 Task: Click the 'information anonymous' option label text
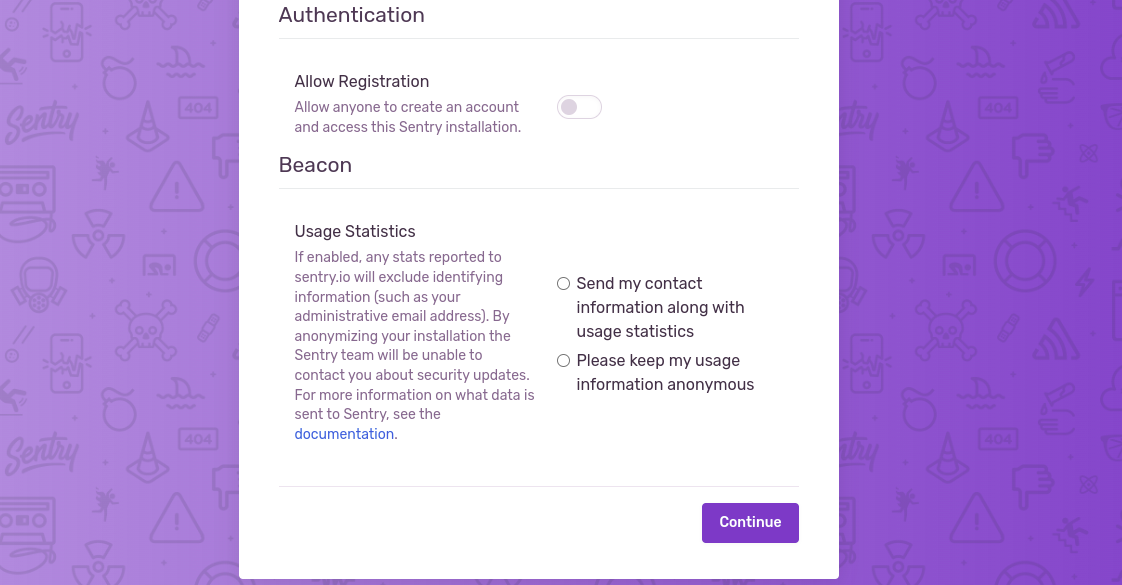point(665,385)
